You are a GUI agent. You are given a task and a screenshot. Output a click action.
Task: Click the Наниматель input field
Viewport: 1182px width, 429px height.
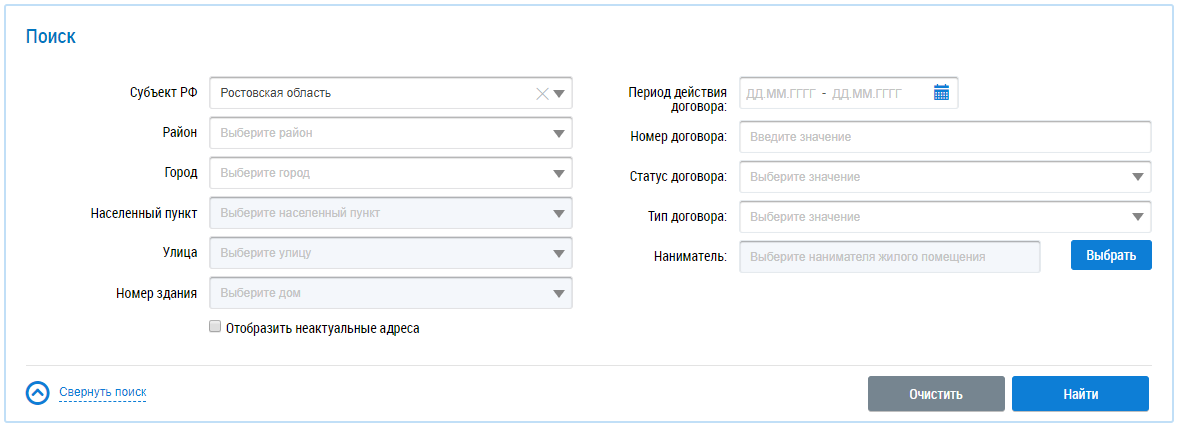click(x=889, y=257)
